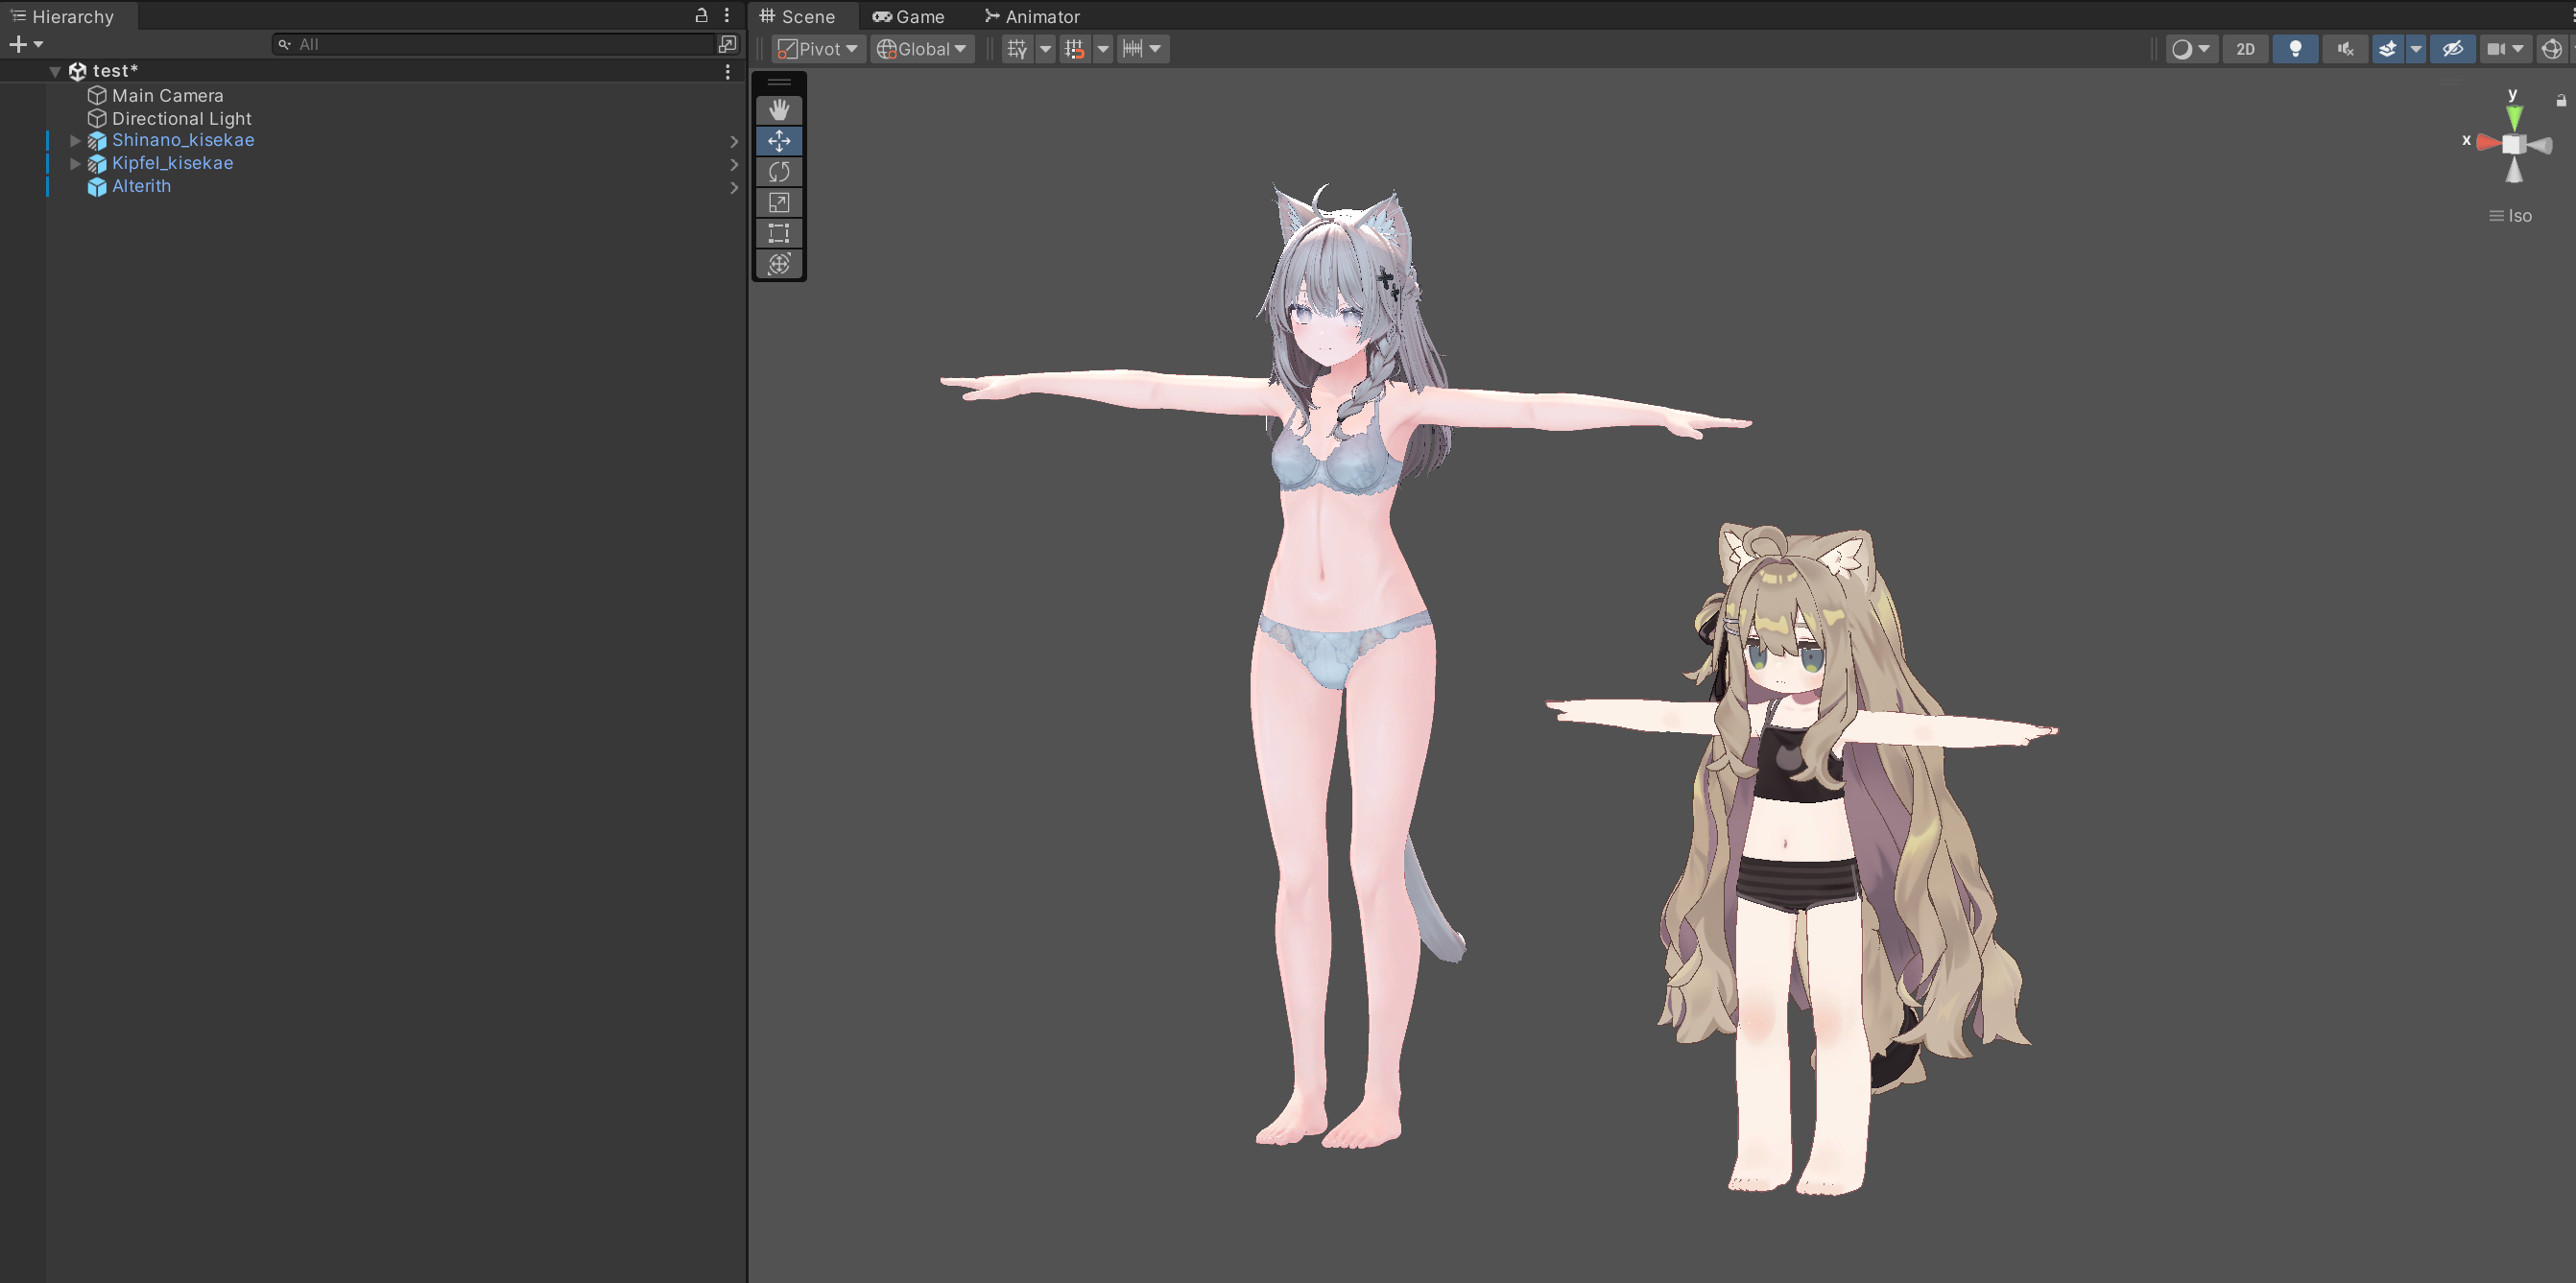This screenshot has height=1283, width=2576.
Task: Click the Hierarchy create plus button
Action: [17, 44]
